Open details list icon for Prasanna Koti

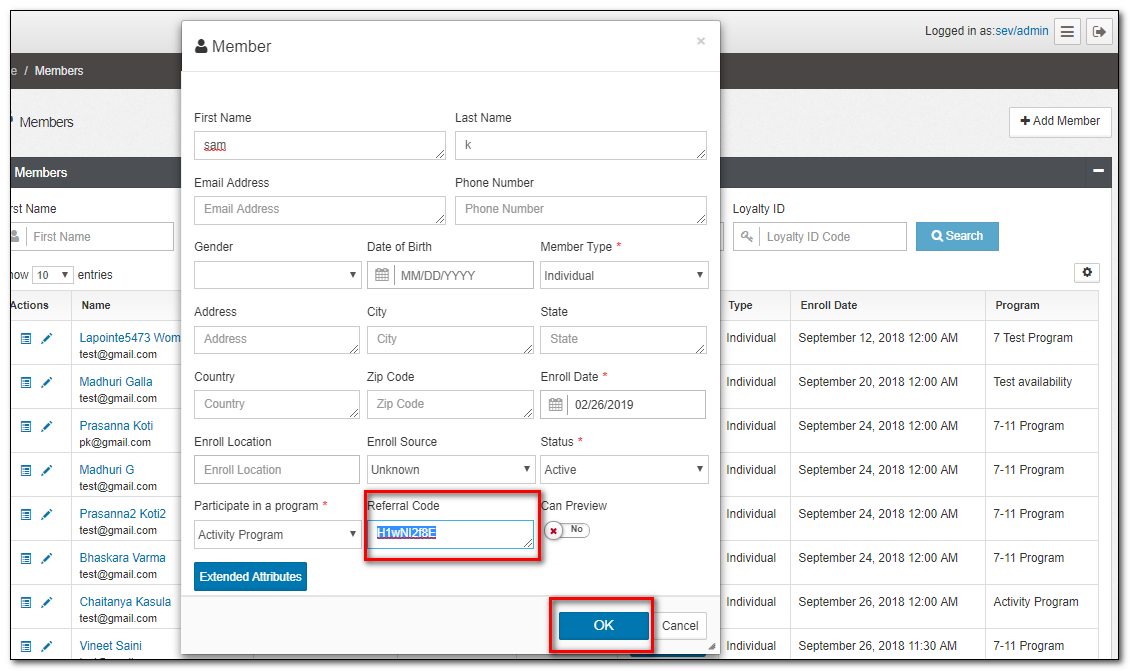pyautogui.click(x=27, y=426)
